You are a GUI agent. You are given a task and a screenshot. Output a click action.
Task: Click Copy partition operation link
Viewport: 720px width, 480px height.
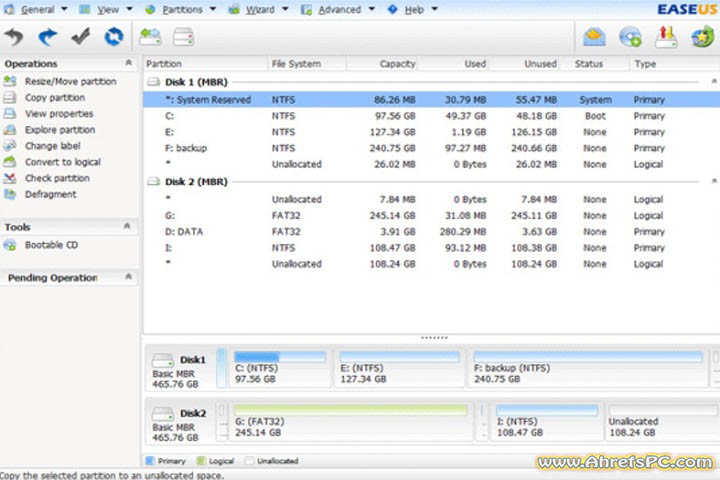pos(55,97)
